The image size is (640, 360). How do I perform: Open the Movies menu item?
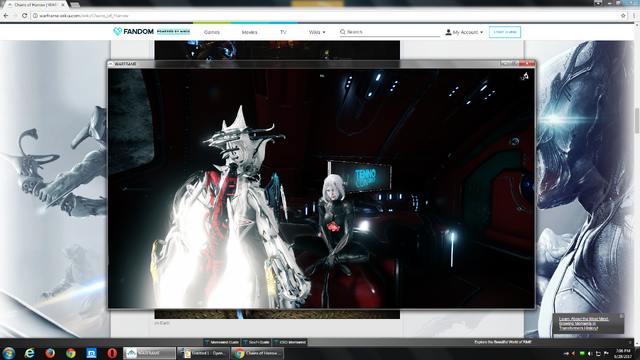pyautogui.click(x=249, y=32)
